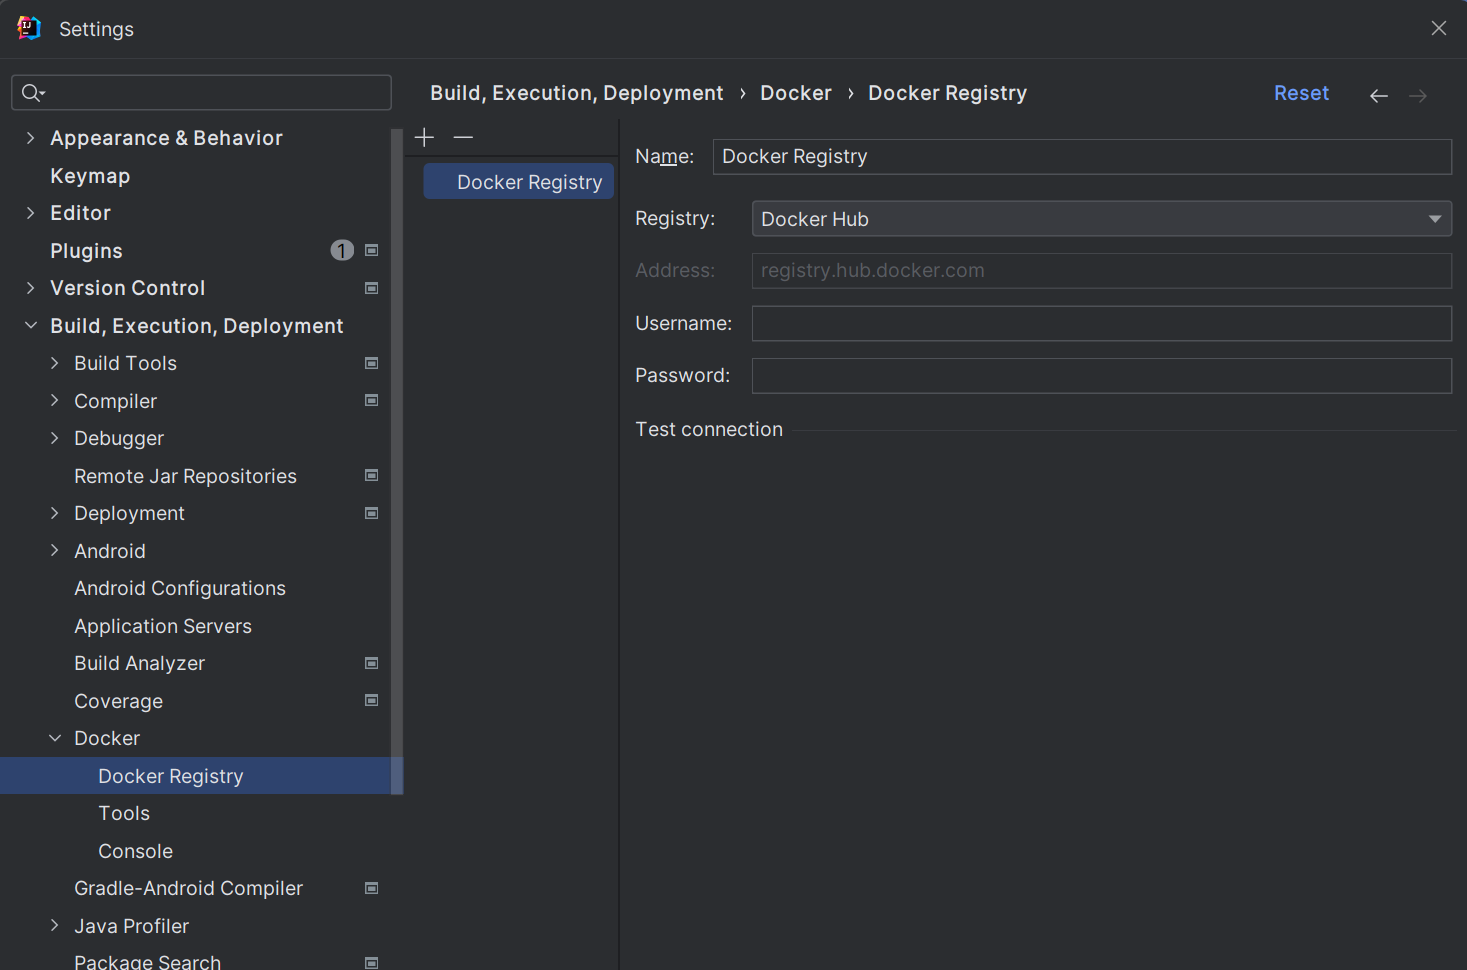The height and width of the screenshot is (970, 1467).
Task: Click Build, Execution, Deployment breadcrumb
Action: click(577, 93)
